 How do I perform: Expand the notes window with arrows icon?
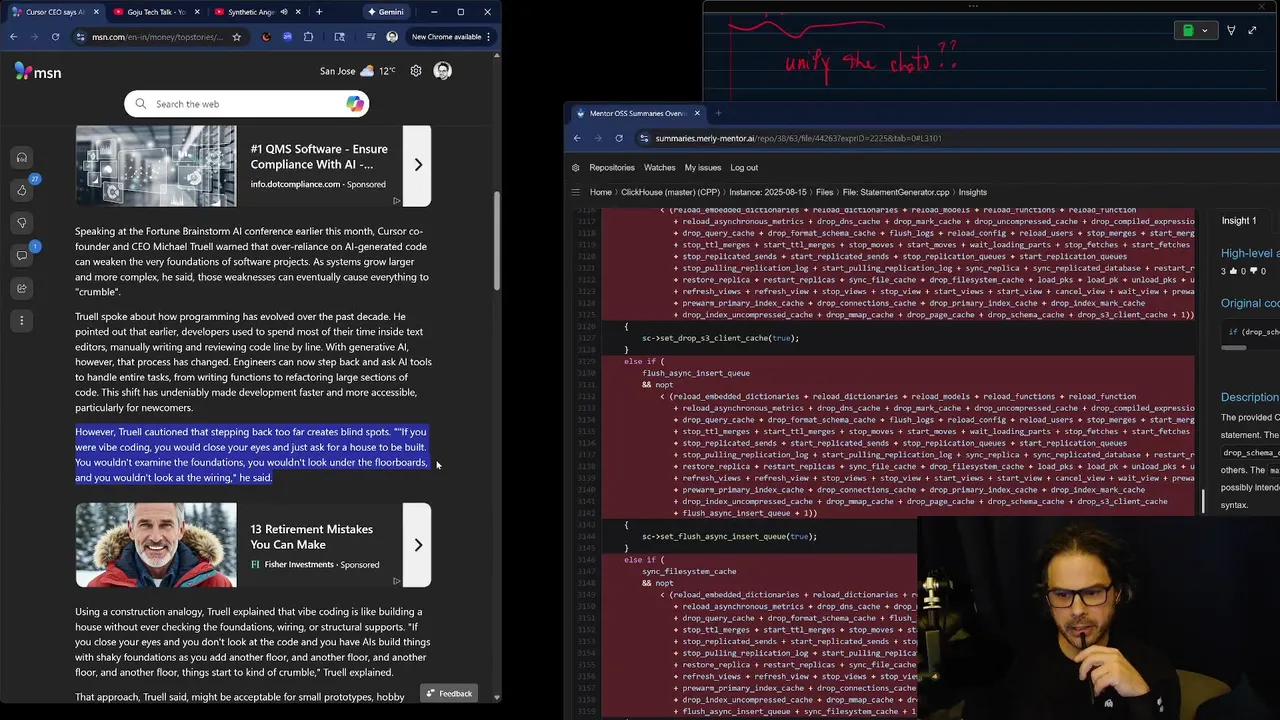1252,31
